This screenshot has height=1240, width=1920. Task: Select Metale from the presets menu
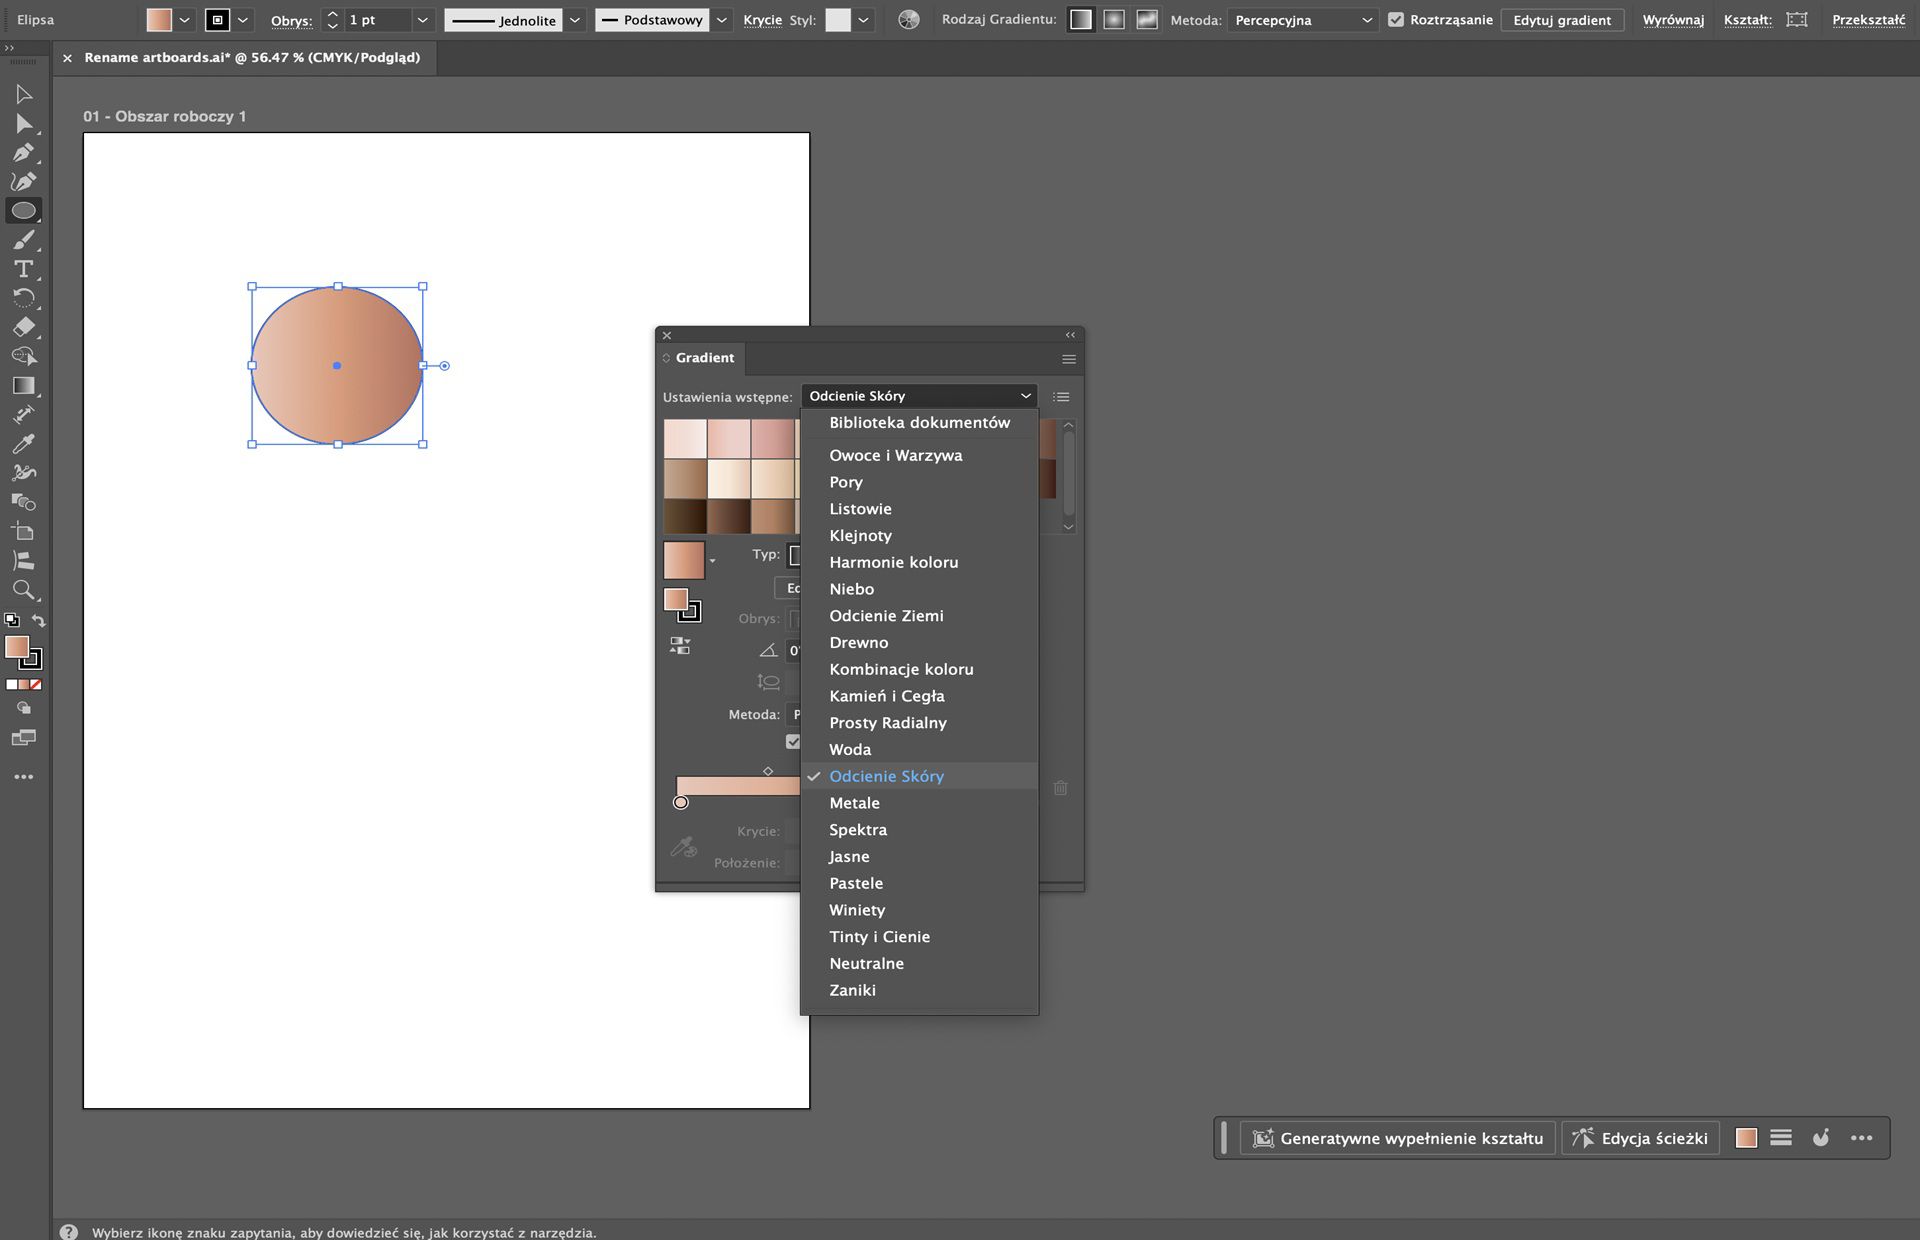coord(853,802)
